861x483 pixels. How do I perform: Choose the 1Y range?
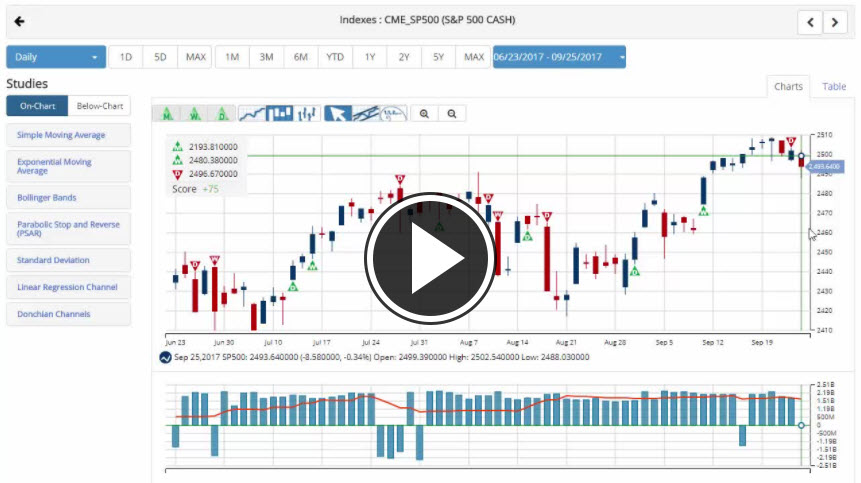[370, 57]
